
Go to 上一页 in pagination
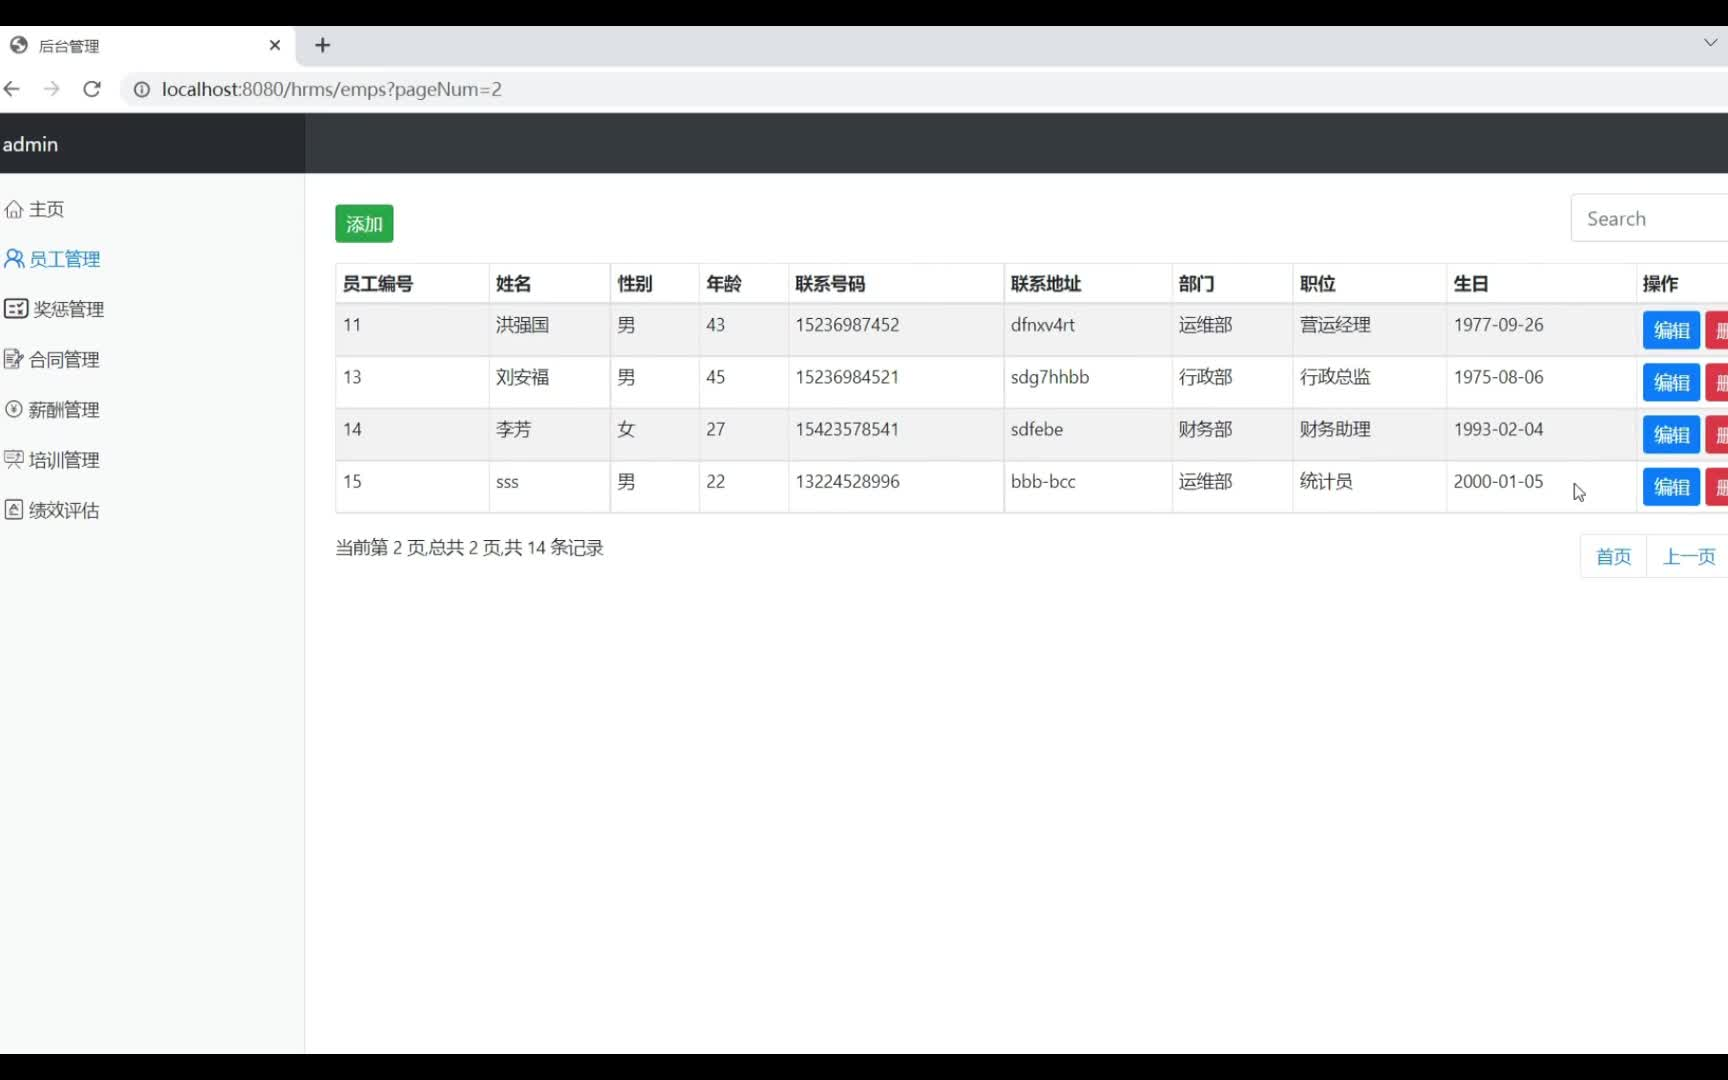(x=1688, y=556)
